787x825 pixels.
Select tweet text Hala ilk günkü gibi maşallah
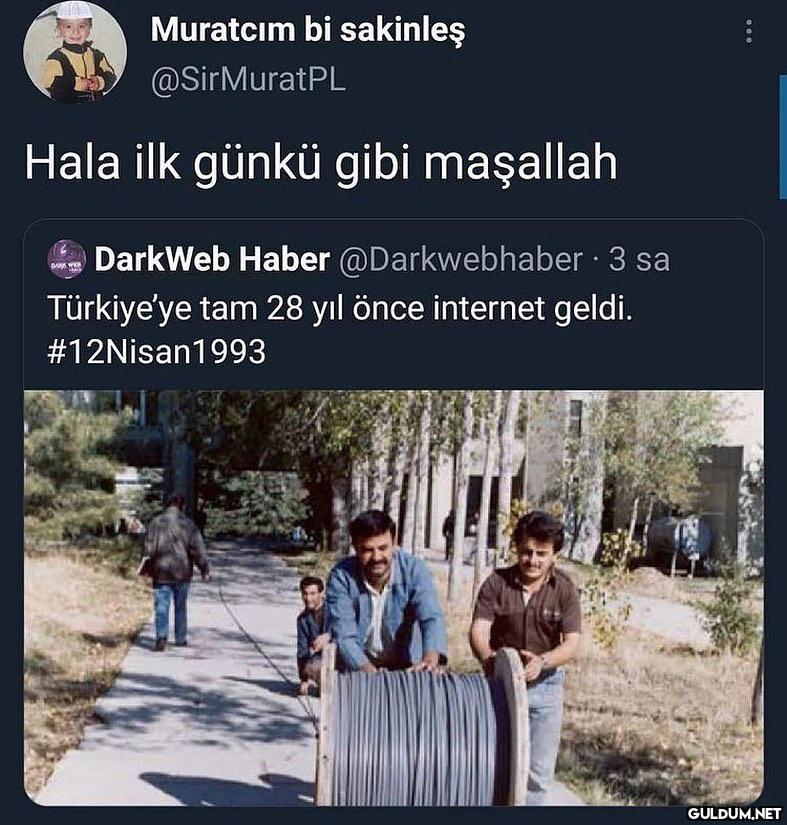click(x=321, y=163)
